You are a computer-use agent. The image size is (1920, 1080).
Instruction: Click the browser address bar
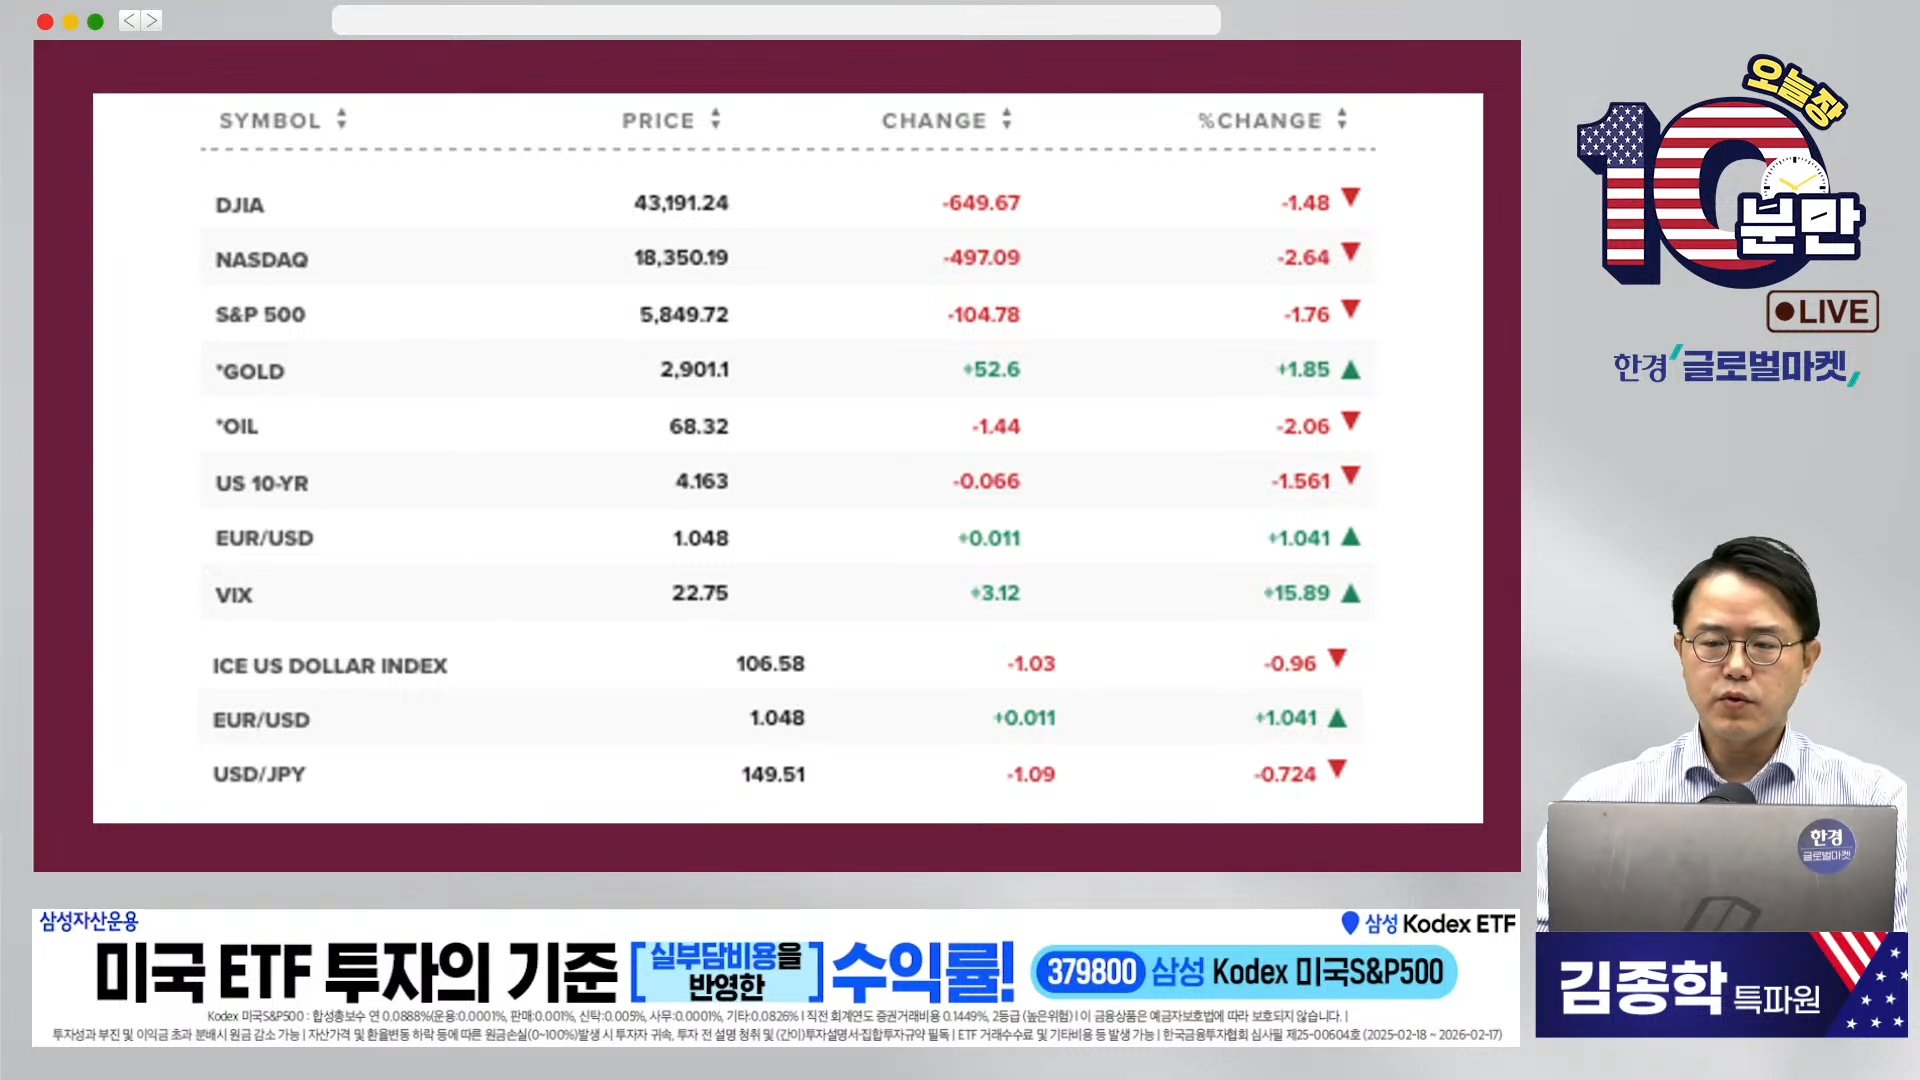click(x=776, y=20)
